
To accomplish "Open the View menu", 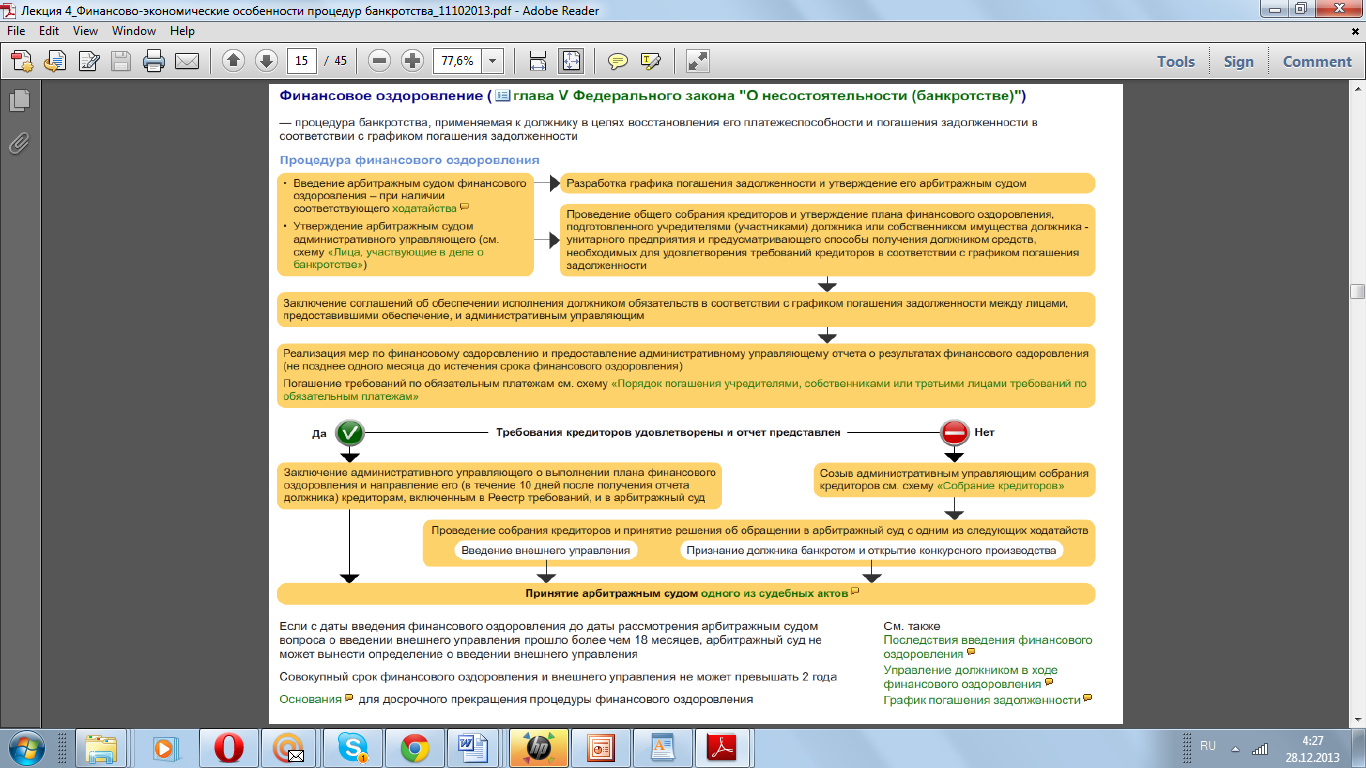I will pyautogui.click(x=85, y=31).
